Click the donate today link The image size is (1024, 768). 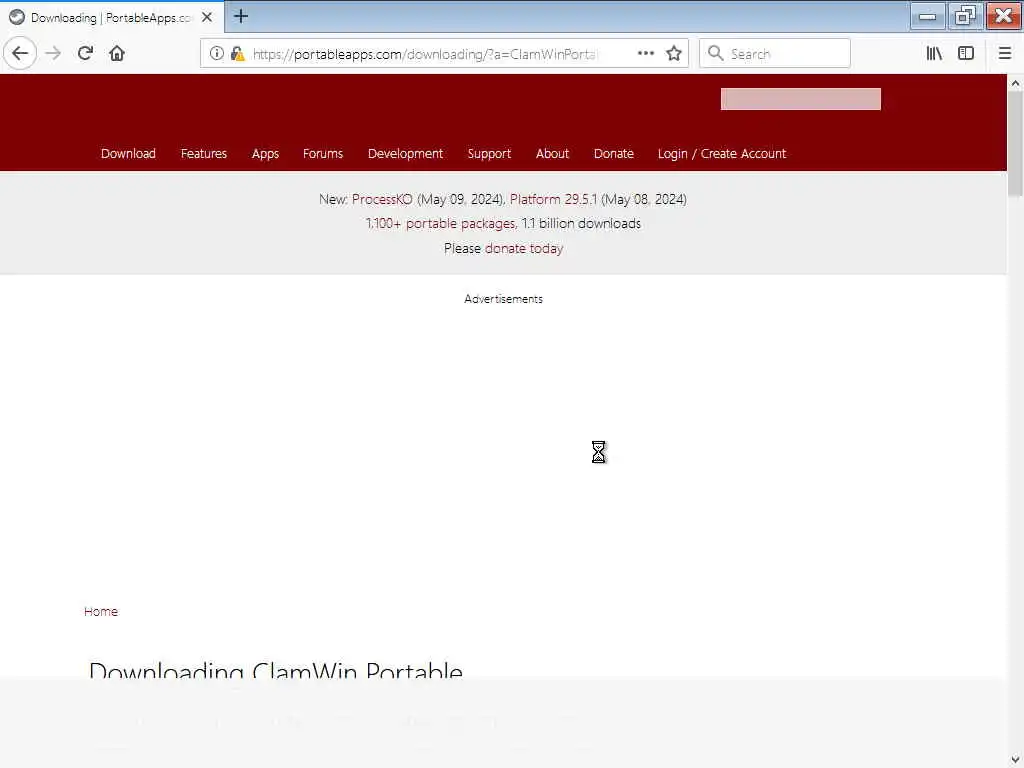pos(524,248)
